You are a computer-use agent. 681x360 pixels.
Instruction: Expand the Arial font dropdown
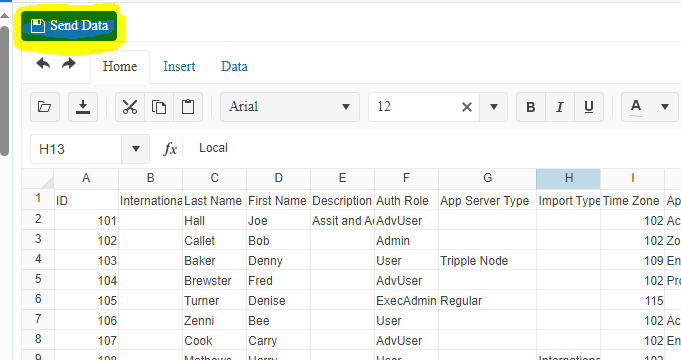(346, 107)
